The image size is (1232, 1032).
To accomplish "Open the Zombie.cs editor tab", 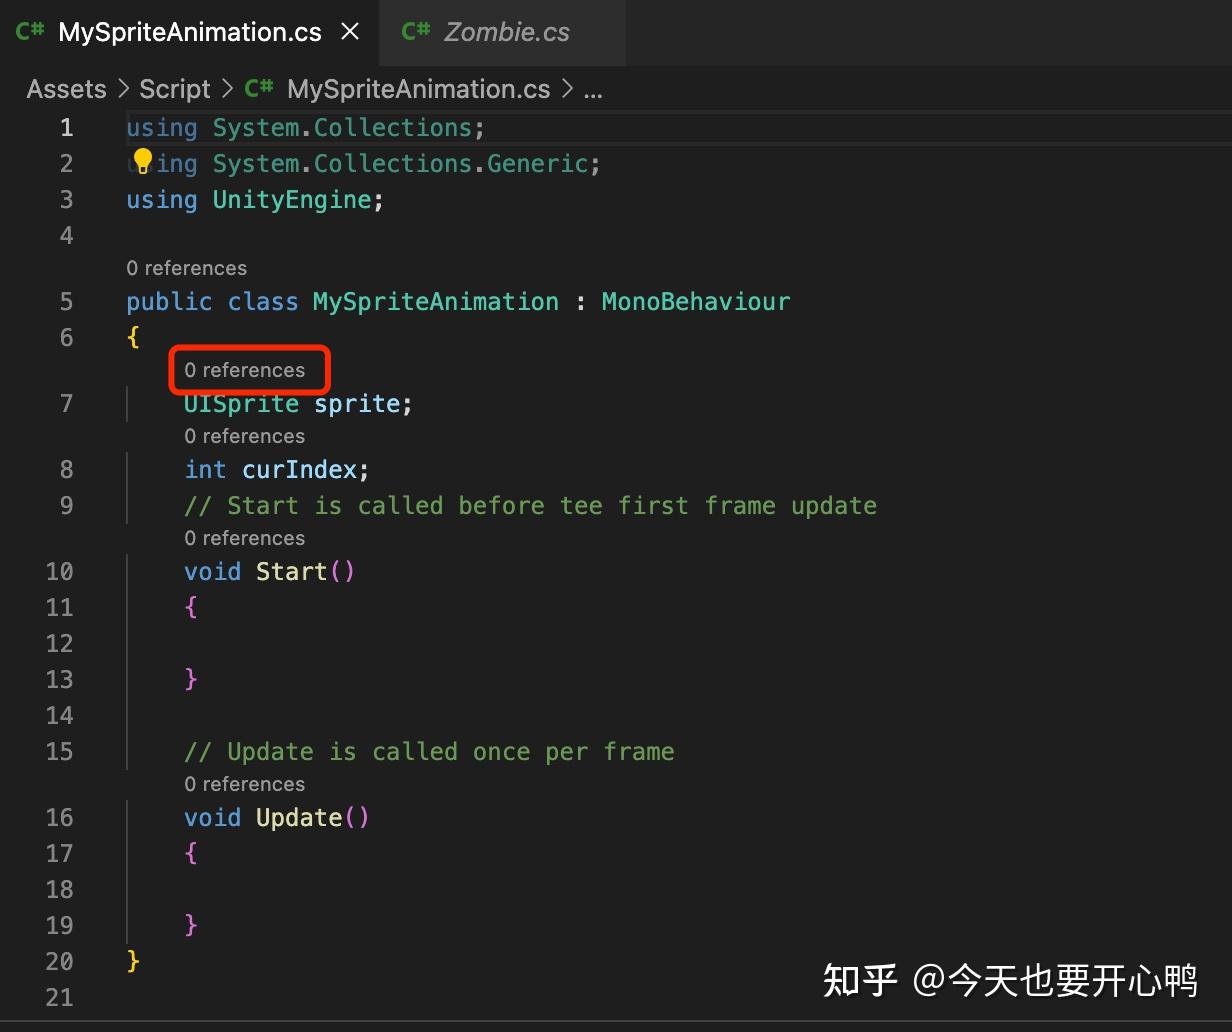I will point(502,32).
